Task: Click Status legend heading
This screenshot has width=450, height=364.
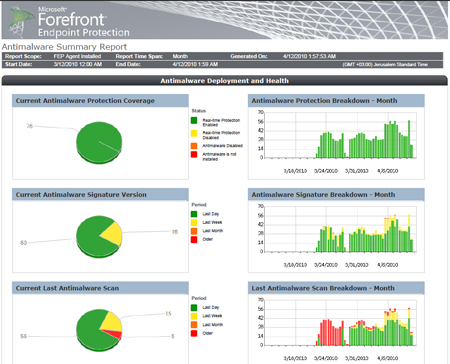Action: click(x=199, y=111)
